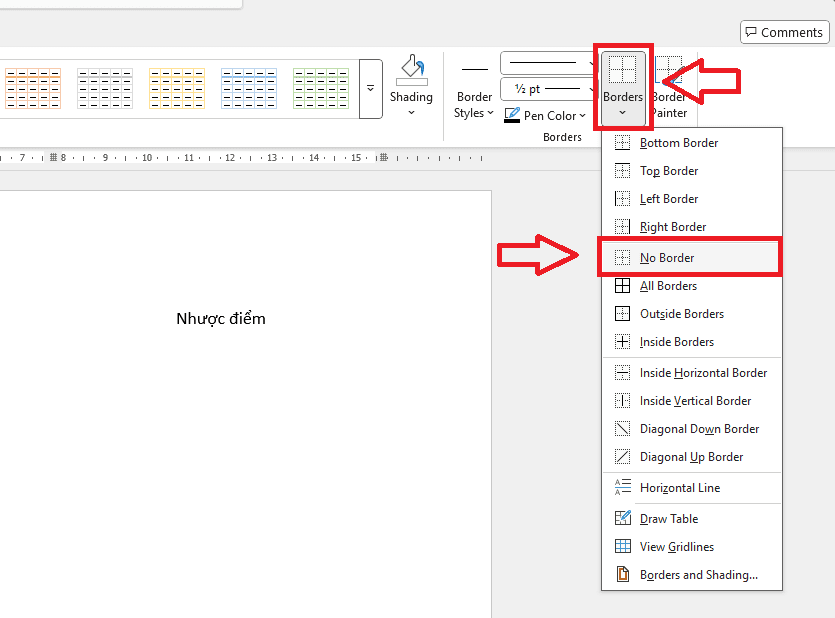The image size is (835, 618).
Task: Open the Comments button
Action: pos(784,32)
